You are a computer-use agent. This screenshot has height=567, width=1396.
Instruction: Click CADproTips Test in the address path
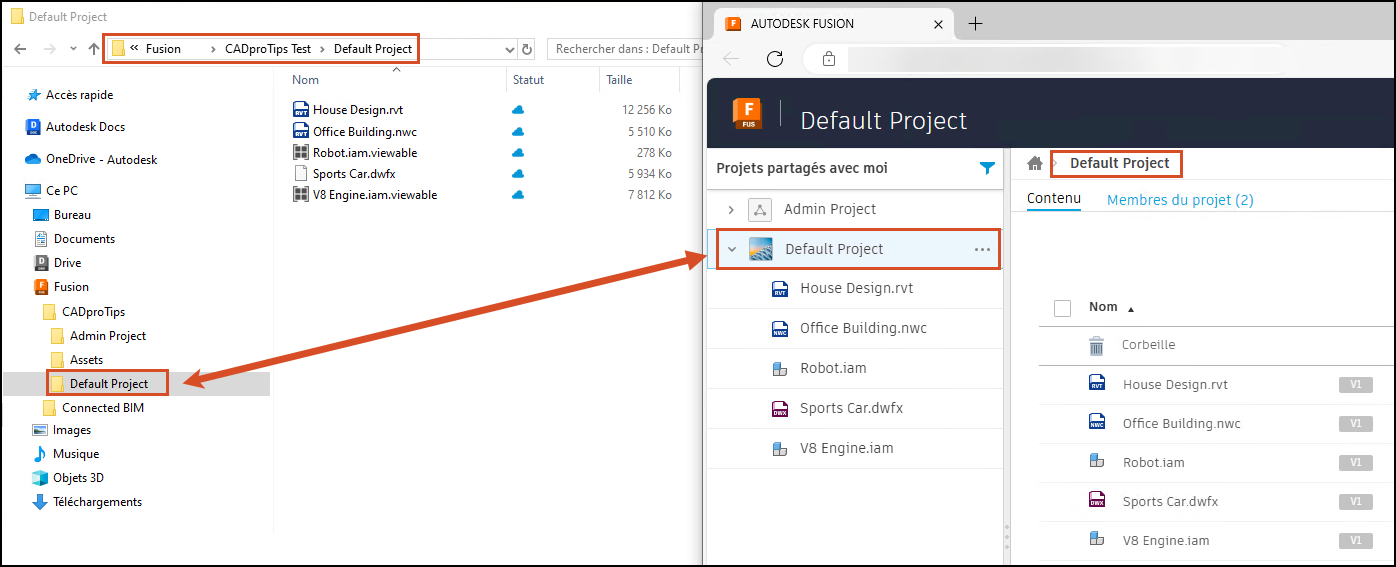[268, 49]
